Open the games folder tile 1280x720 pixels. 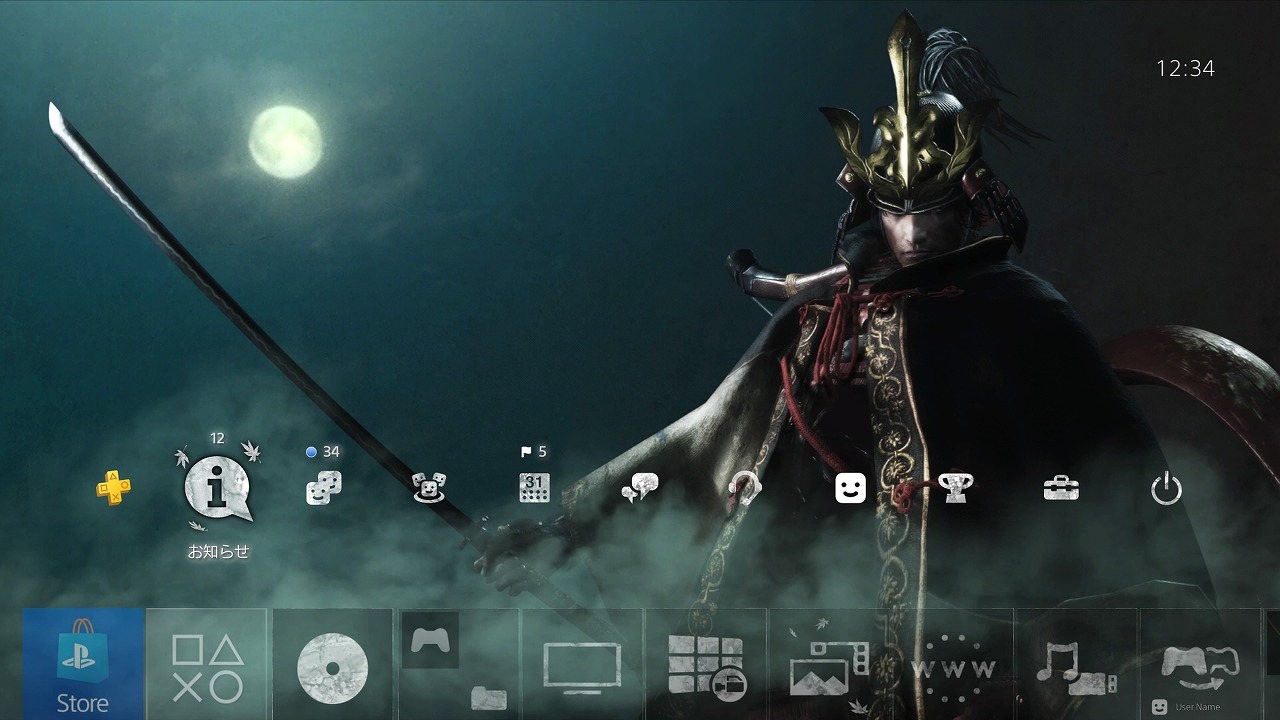tap(458, 666)
